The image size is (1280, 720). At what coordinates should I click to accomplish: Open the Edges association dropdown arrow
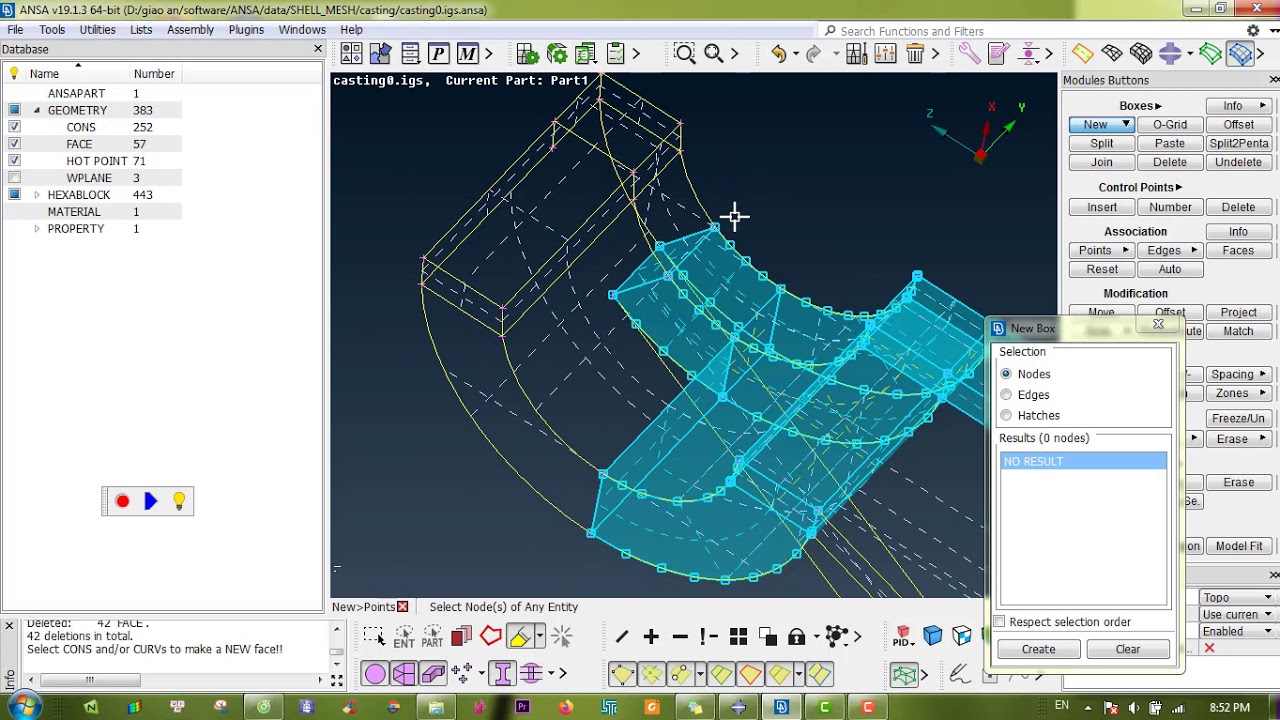tap(1194, 250)
